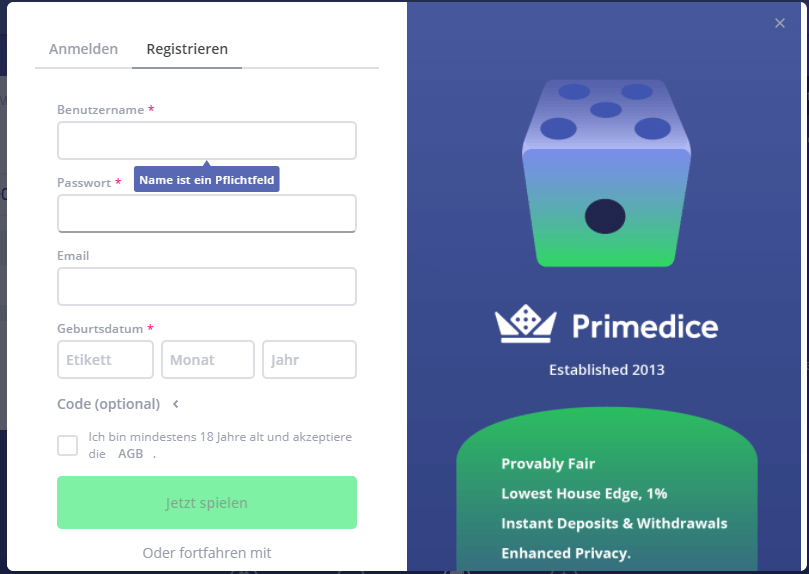This screenshot has width=809, height=574.
Task: Select the Jahr birth year field
Action: point(310,359)
